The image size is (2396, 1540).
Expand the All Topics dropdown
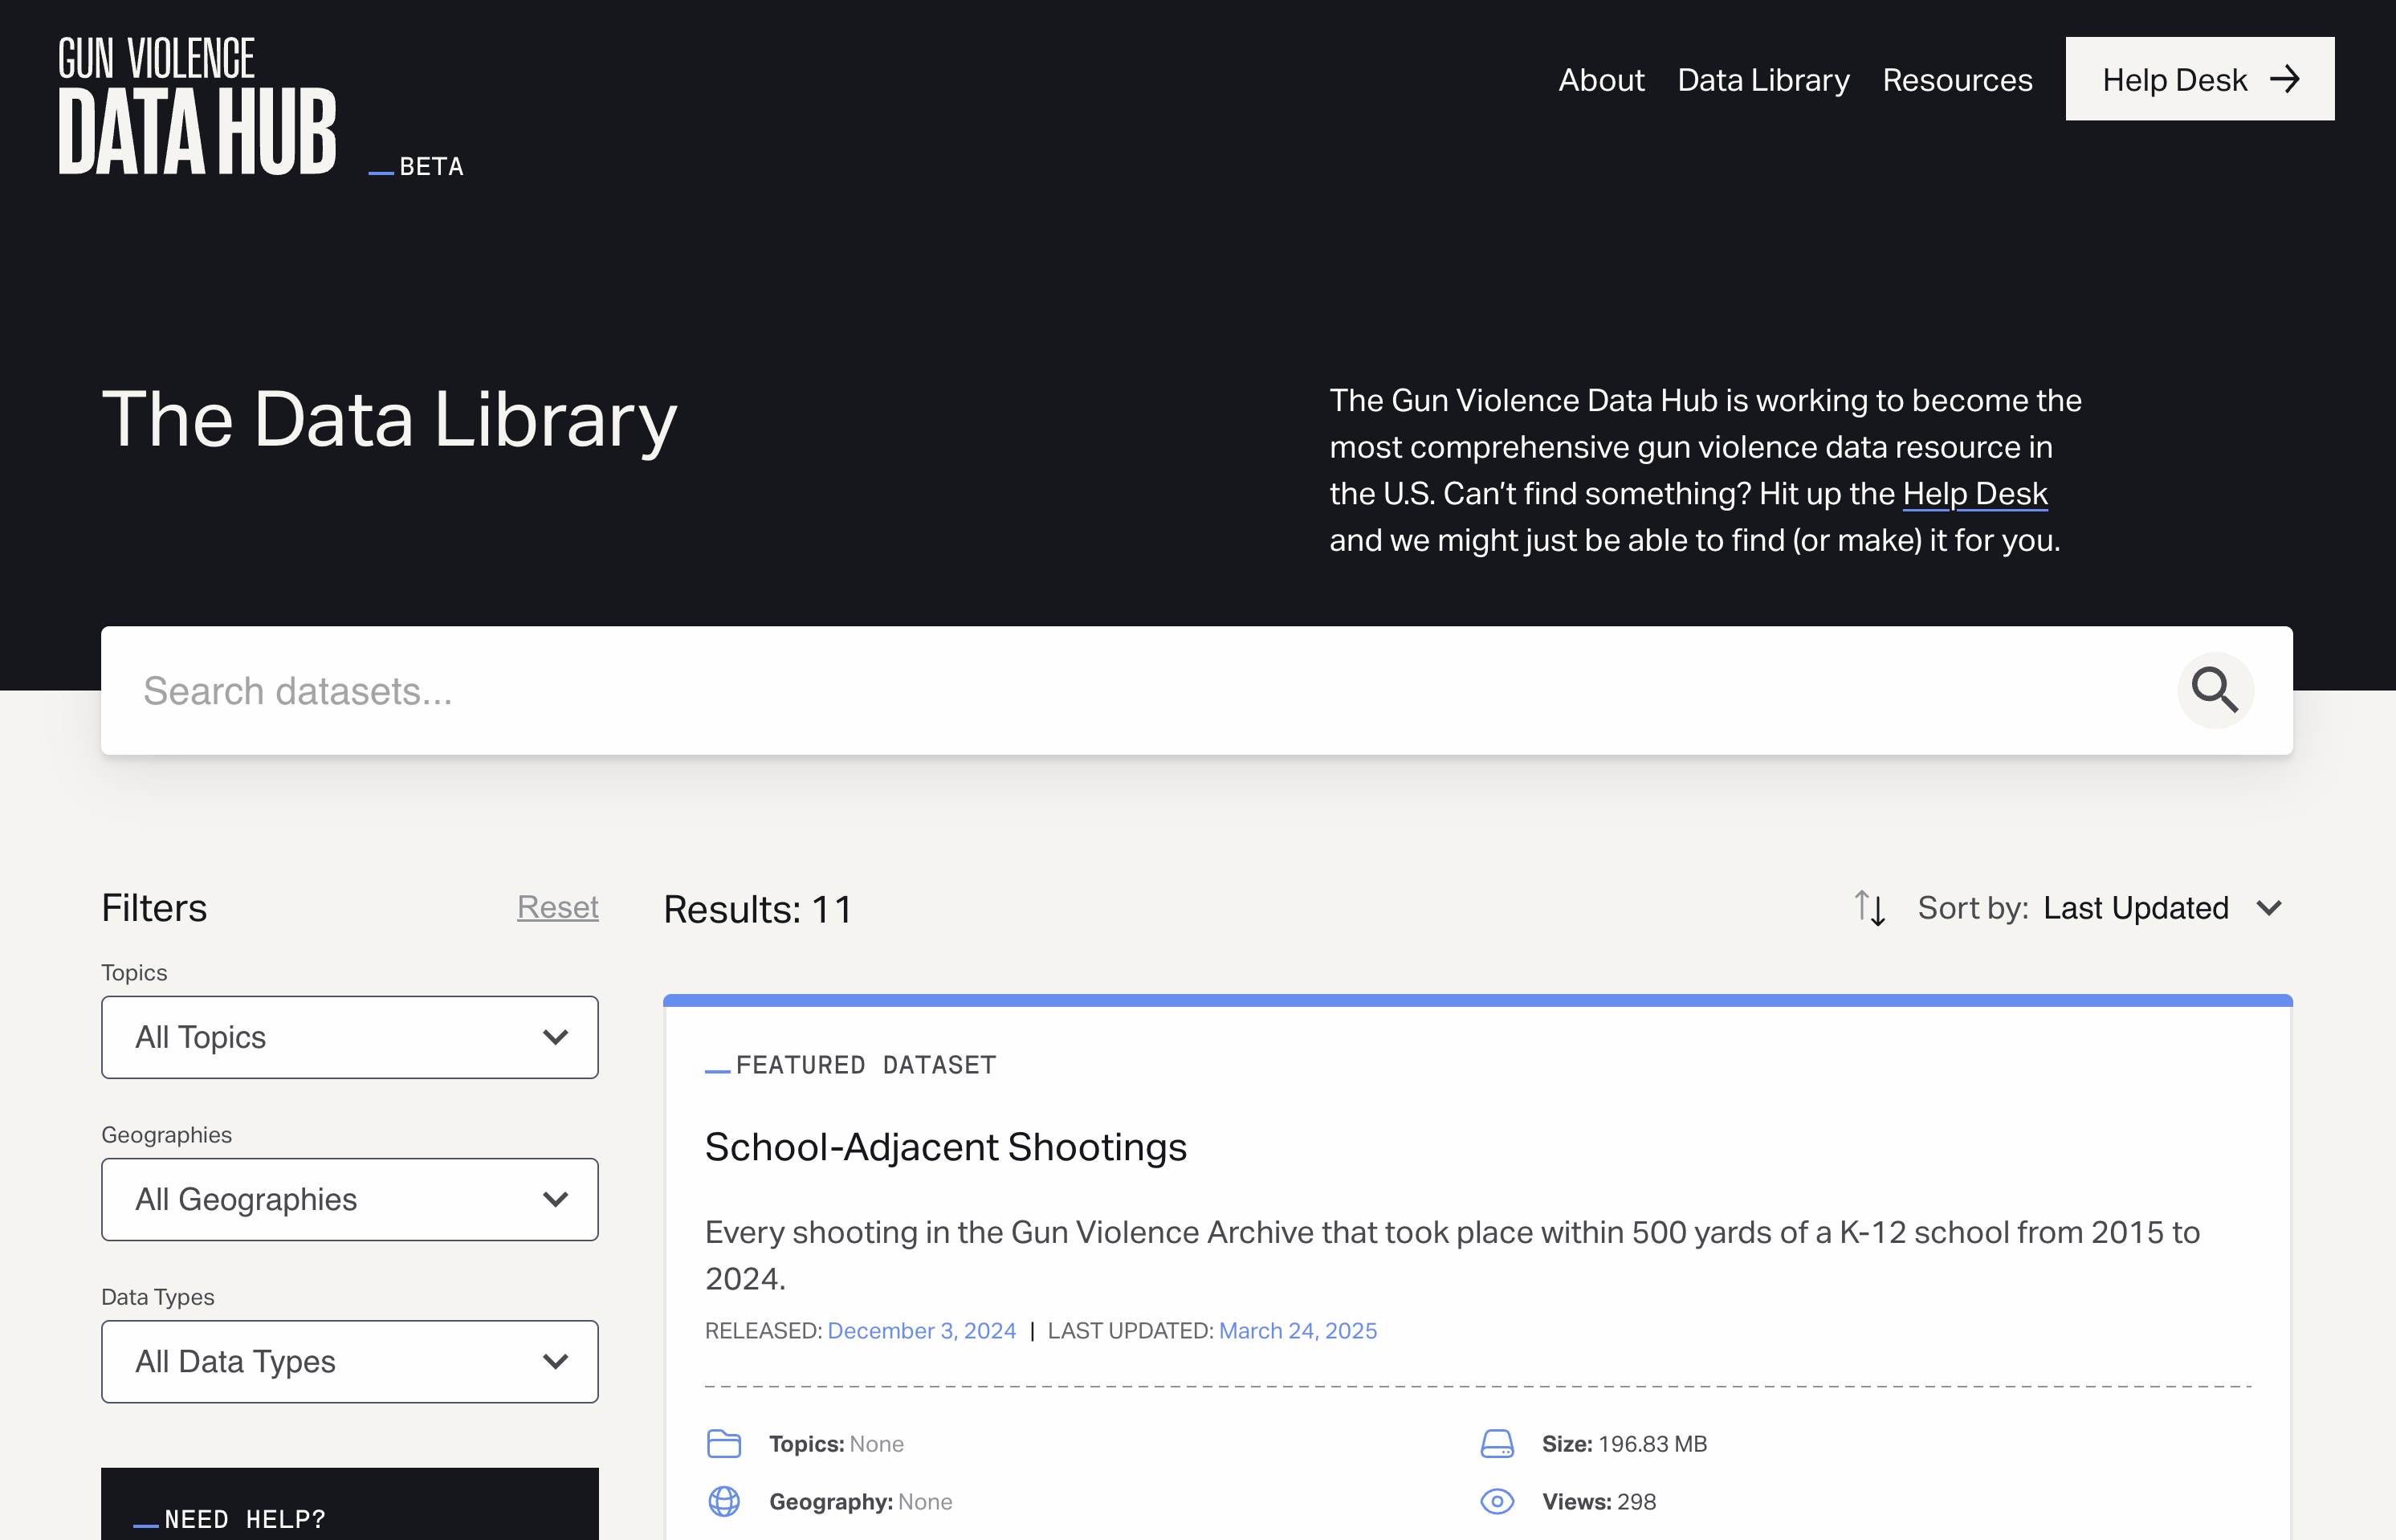click(350, 1037)
